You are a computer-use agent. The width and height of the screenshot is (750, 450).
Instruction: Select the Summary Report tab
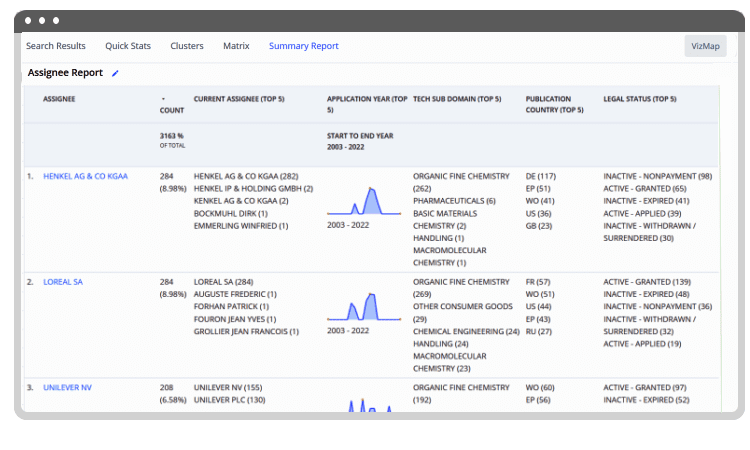tap(303, 46)
